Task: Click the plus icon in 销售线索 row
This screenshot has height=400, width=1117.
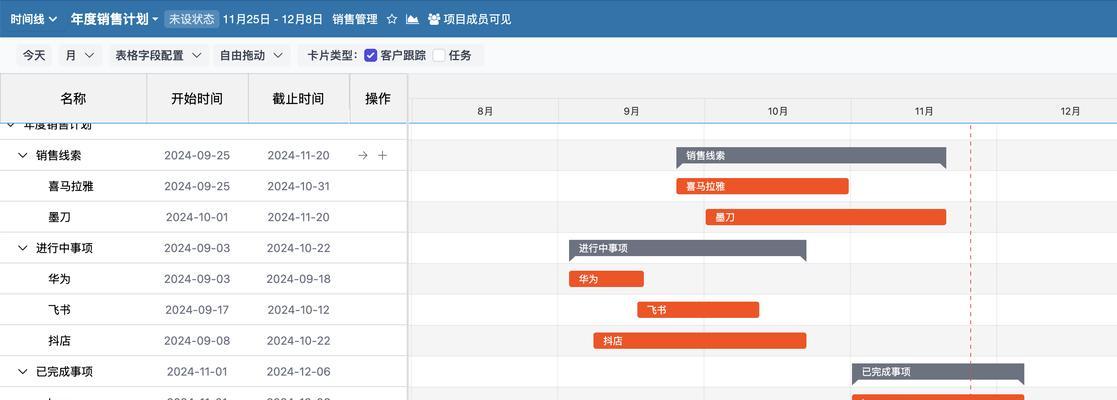Action: tap(383, 155)
